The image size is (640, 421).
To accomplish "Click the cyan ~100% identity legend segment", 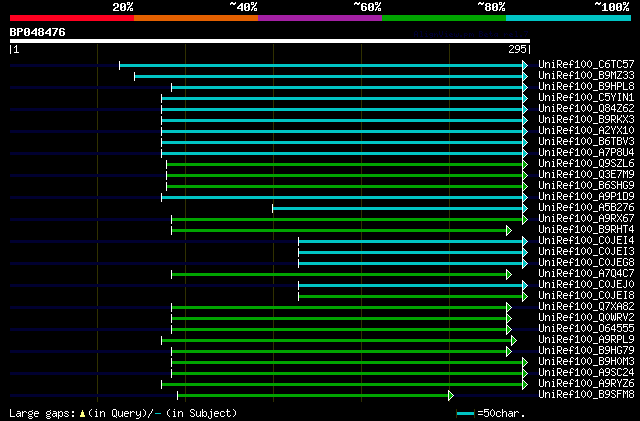I will click(x=569, y=18).
